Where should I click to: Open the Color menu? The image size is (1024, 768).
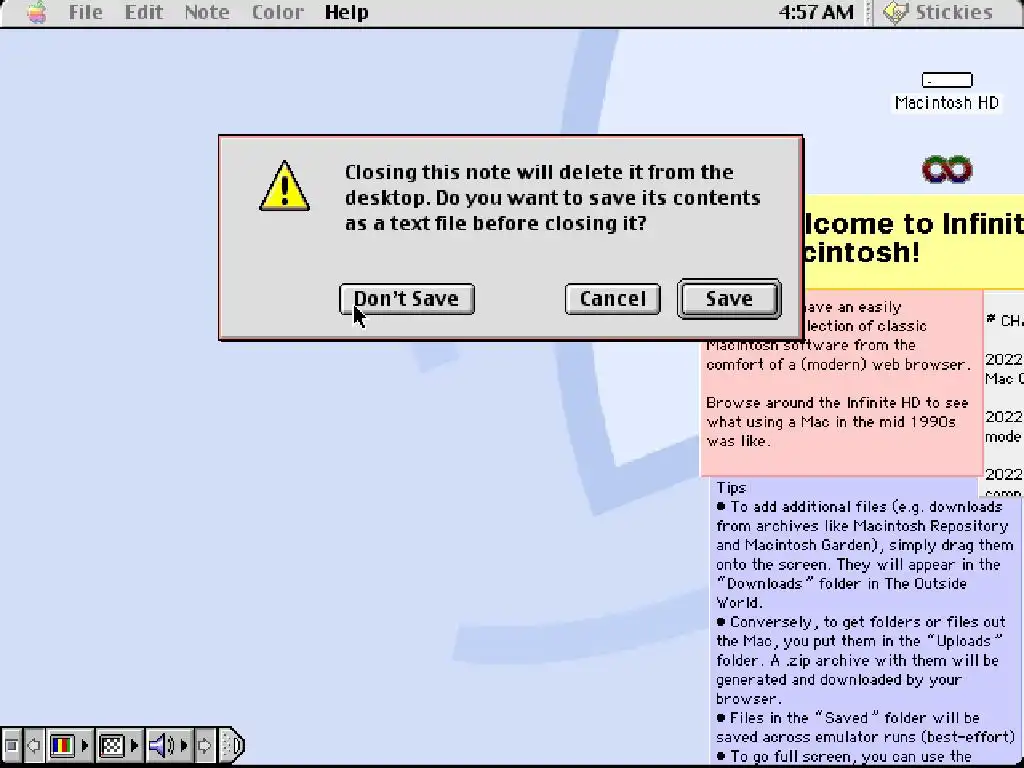(x=278, y=12)
